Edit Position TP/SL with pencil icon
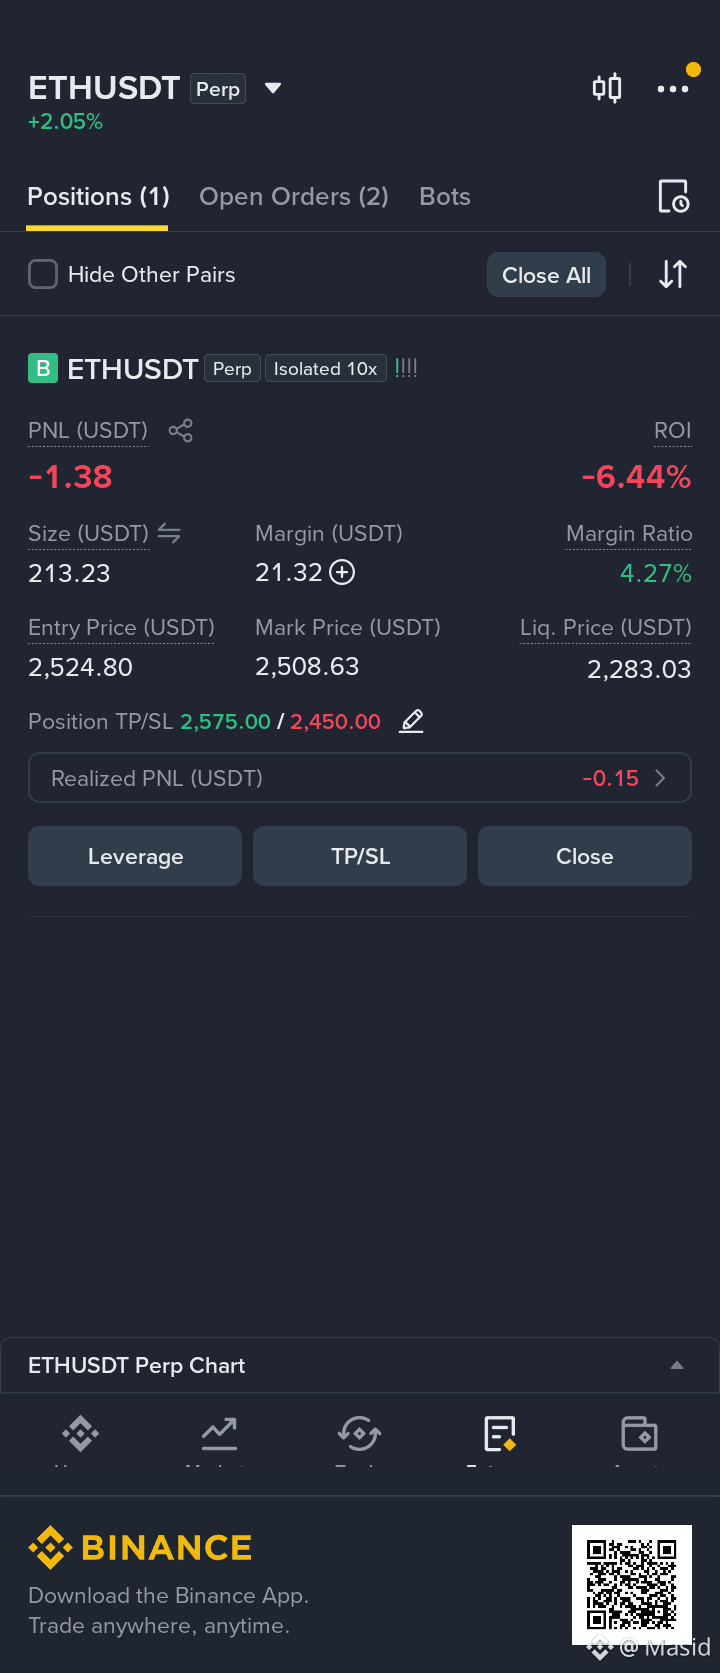720x1673 pixels. point(411,721)
